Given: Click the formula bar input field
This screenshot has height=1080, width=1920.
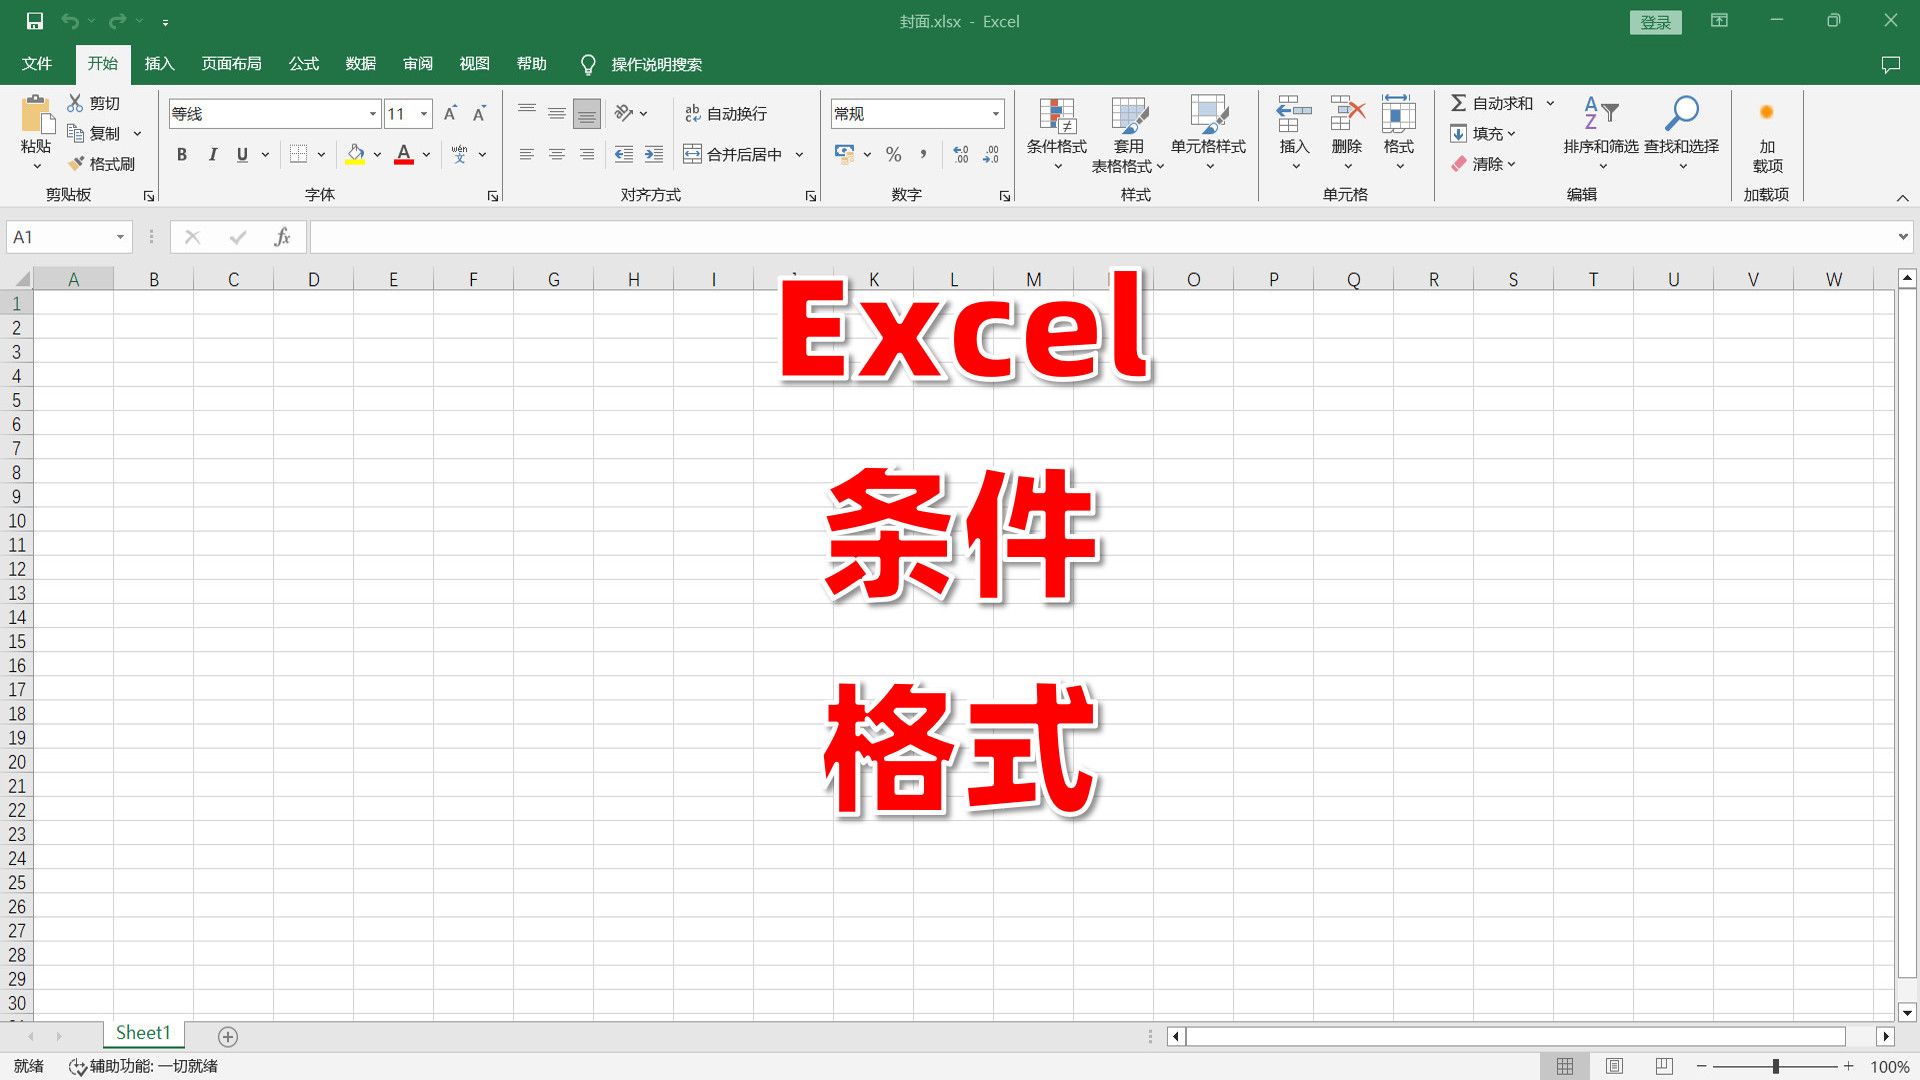Looking at the screenshot, I should click(1102, 237).
